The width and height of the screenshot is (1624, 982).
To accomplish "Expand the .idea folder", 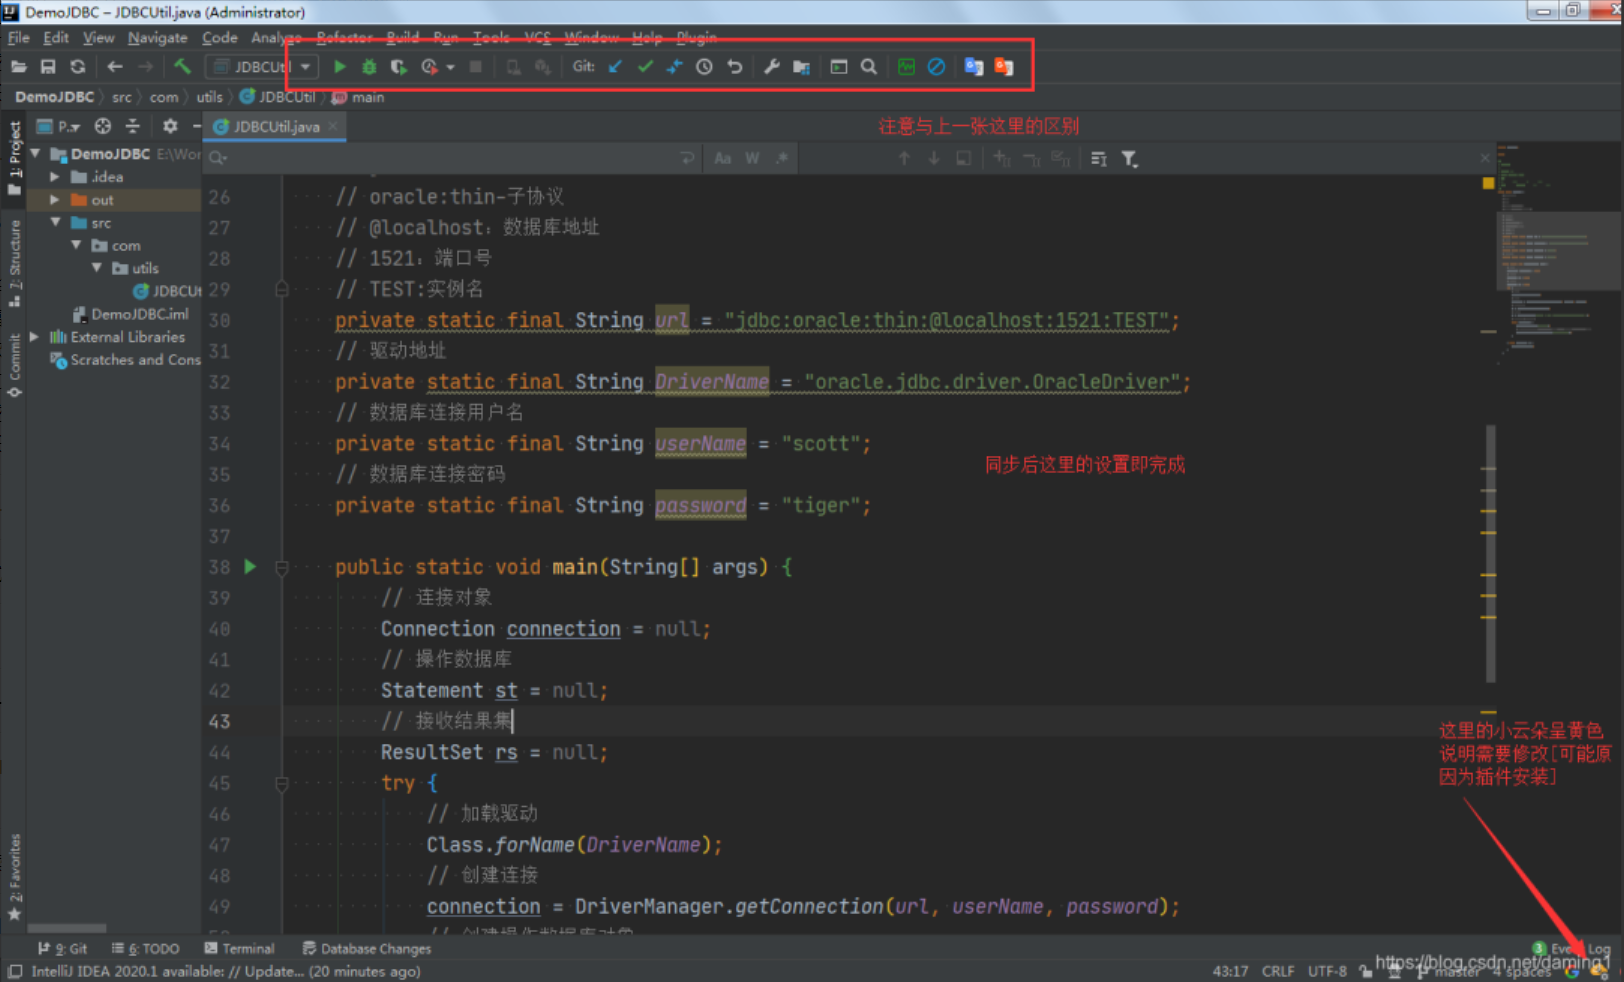I will point(55,177).
